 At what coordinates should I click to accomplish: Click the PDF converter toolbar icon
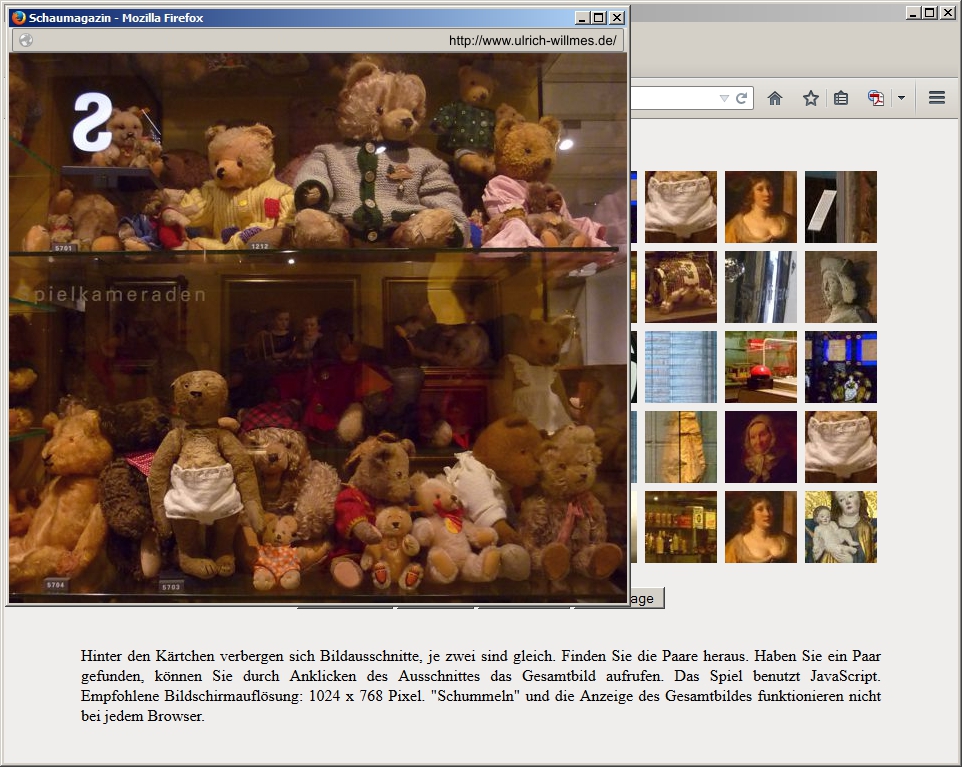(876, 98)
